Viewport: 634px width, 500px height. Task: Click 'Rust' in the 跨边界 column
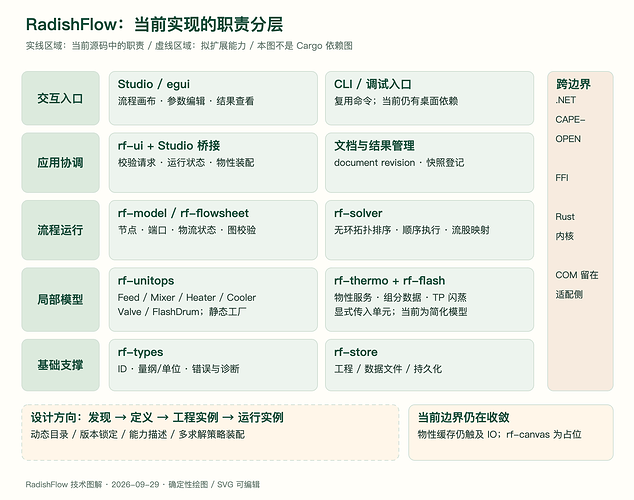point(565,217)
